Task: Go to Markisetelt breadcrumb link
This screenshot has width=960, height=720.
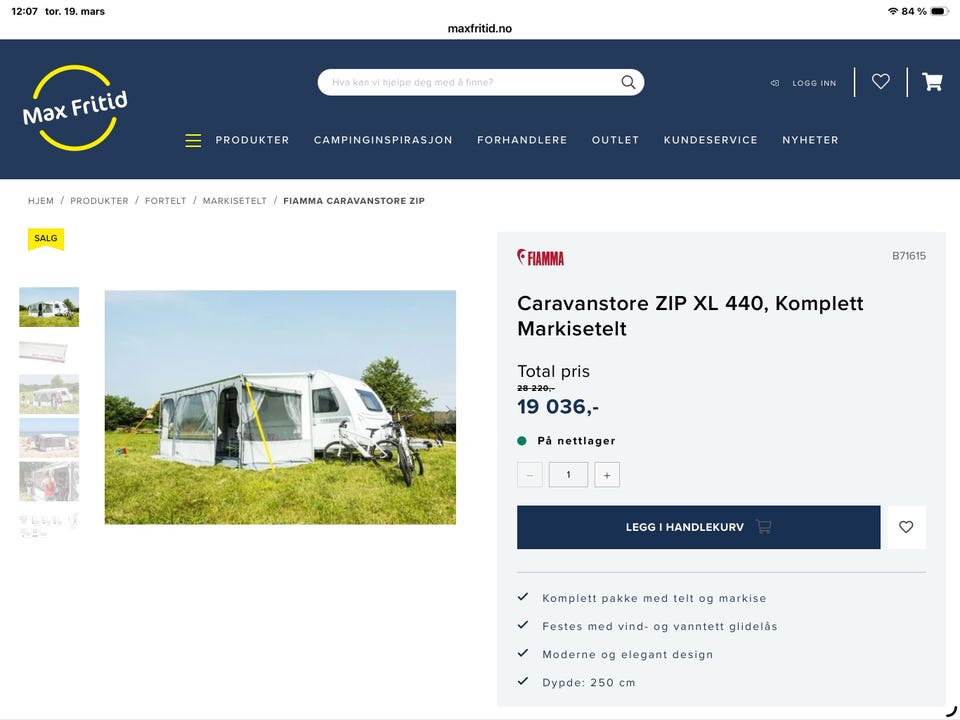Action: click(234, 201)
